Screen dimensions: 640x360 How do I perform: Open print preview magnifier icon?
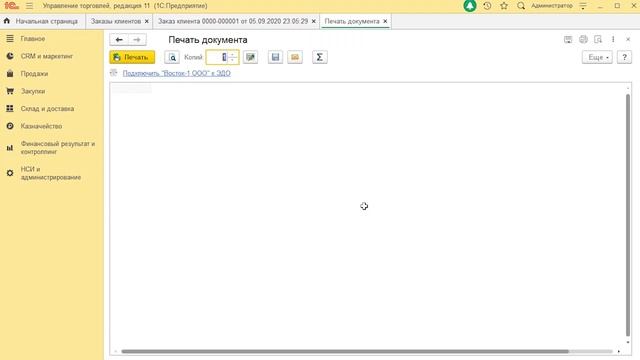(x=172, y=57)
